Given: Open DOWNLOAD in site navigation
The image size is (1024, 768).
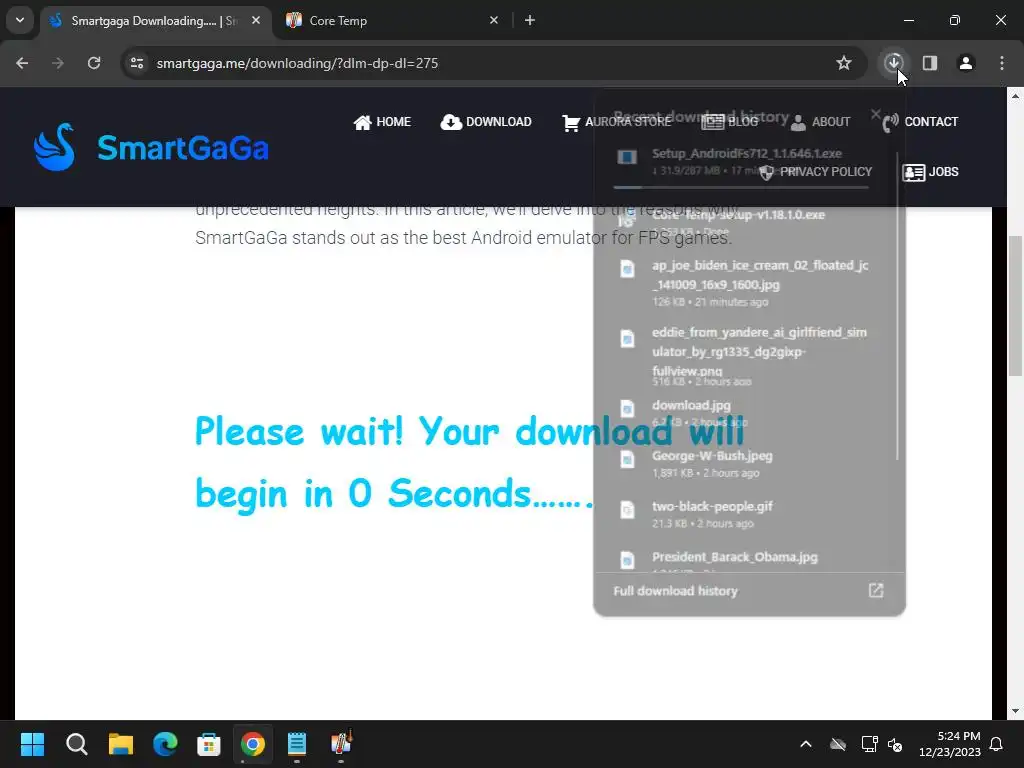Looking at the screenshot, I should (x=486, y=121).
